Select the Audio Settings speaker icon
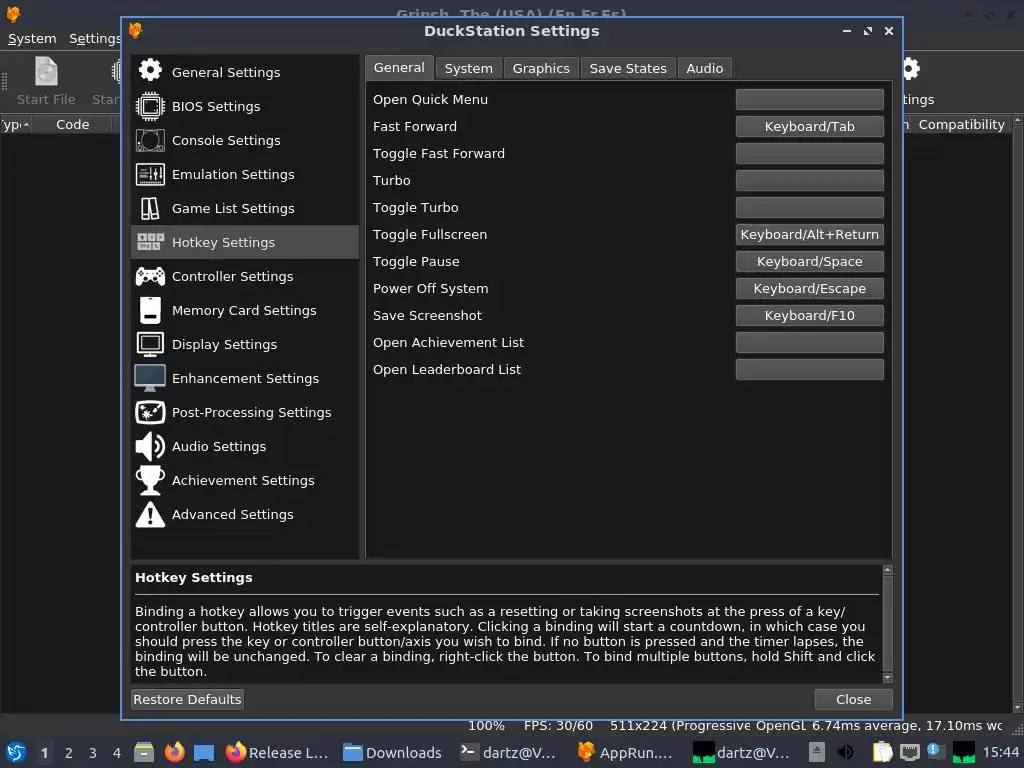The image size is (1024, 768). pos(150,446)
